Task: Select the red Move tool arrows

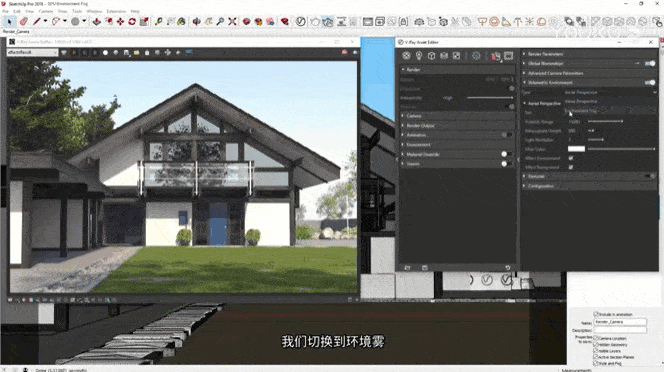Action: (x=120, y=22)
